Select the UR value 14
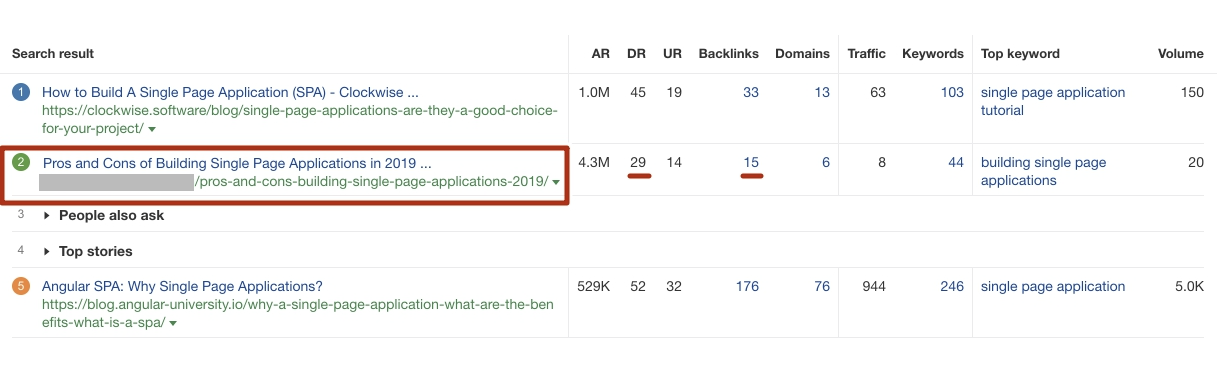The width and height of the screenshot is (1217, 372). (x=674, y=162)
